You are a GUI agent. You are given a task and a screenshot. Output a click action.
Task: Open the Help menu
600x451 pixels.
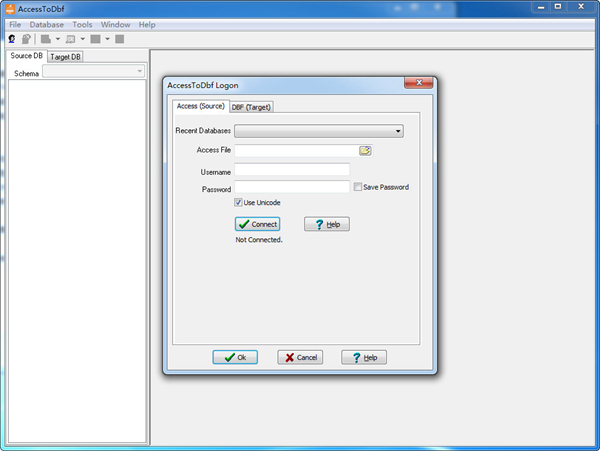coord(147,24)
